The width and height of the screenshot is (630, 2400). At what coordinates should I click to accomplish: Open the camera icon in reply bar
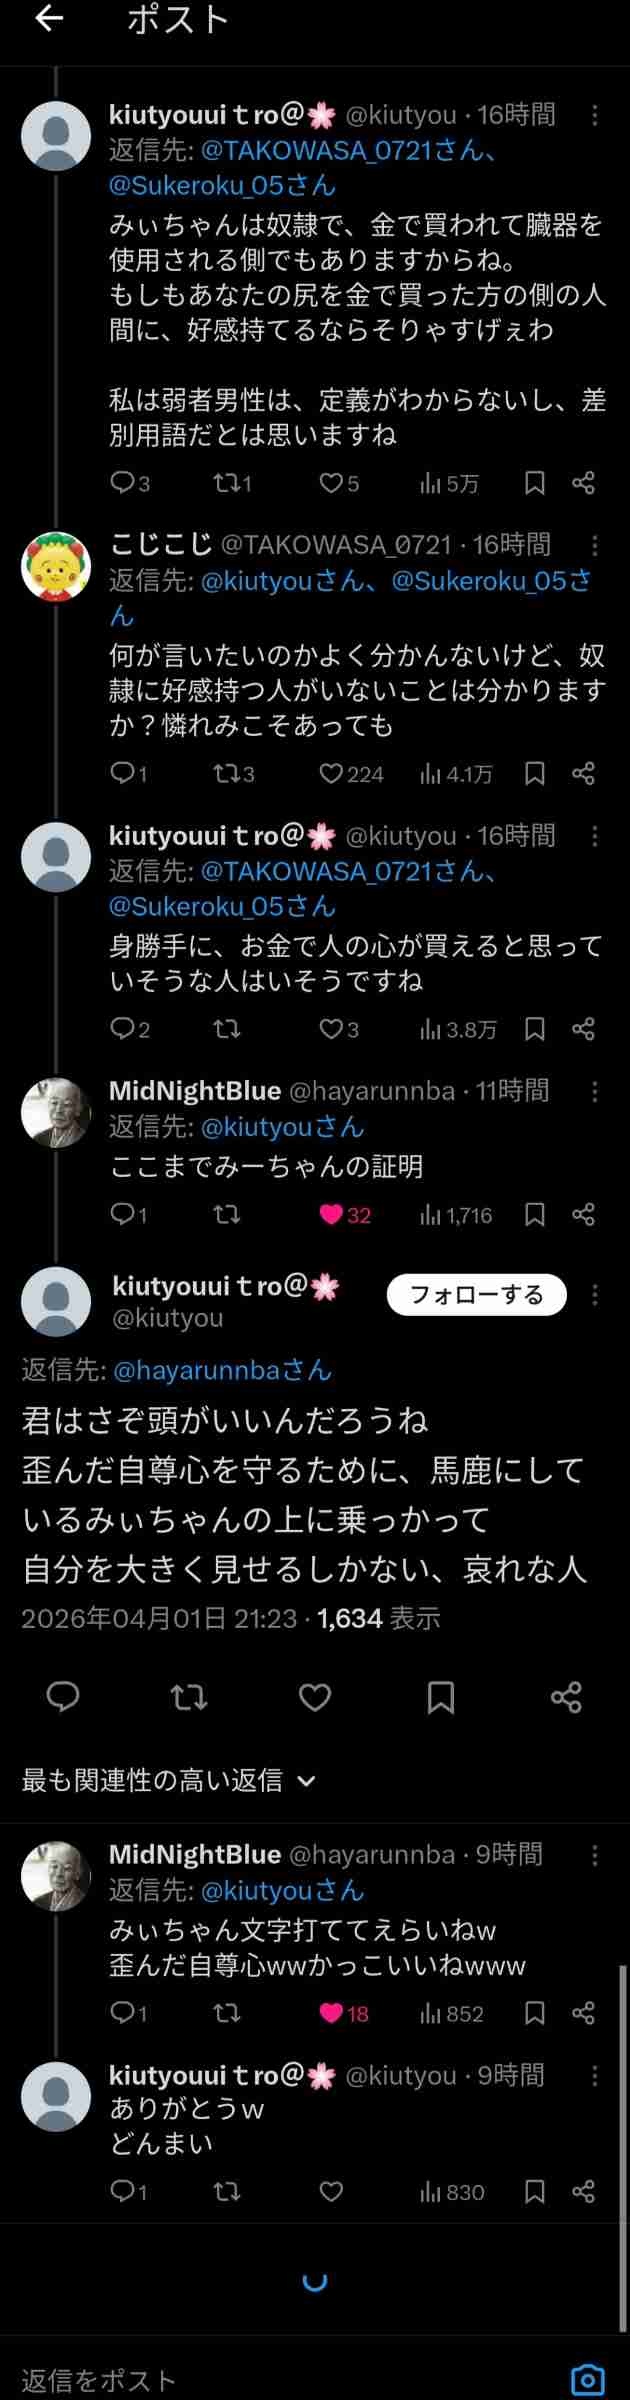tap(588, 2379)
